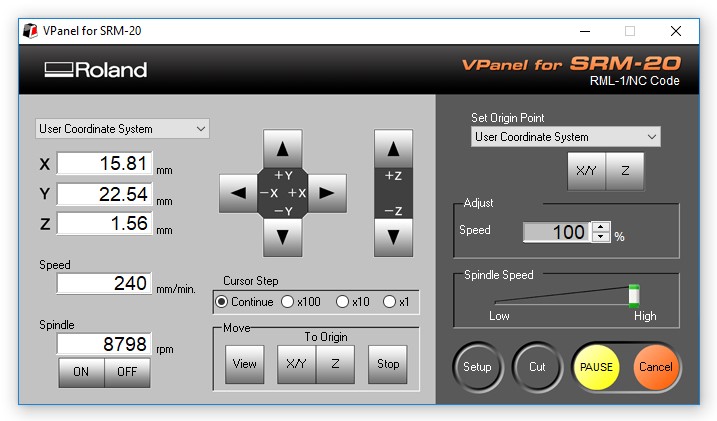Click the X coordinate value 15.81
This screenshot has height=421, width=717.
pyautogui.click(x=105, y=163)
